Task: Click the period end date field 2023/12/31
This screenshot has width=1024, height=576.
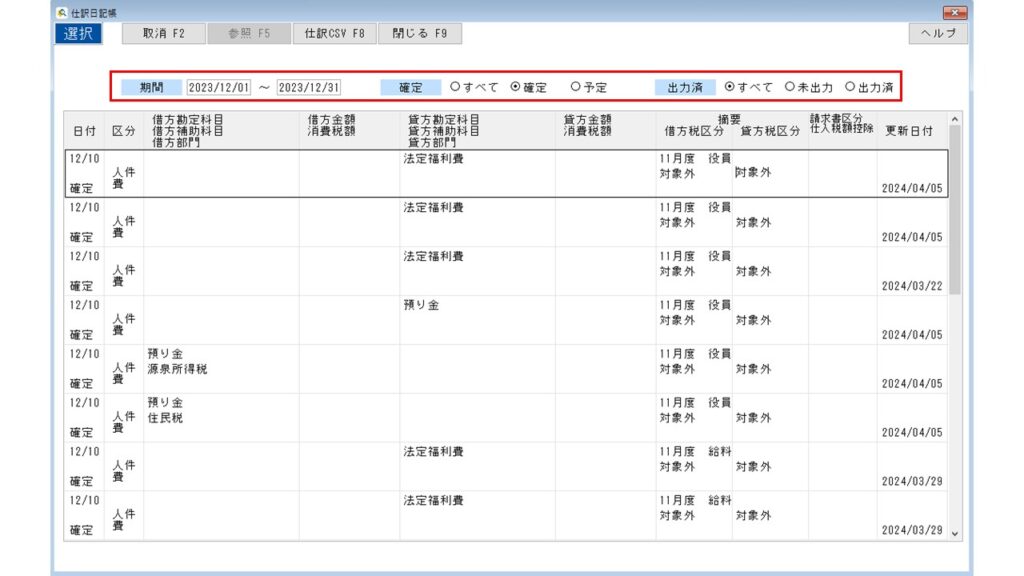Action: (x=308, y=88)
